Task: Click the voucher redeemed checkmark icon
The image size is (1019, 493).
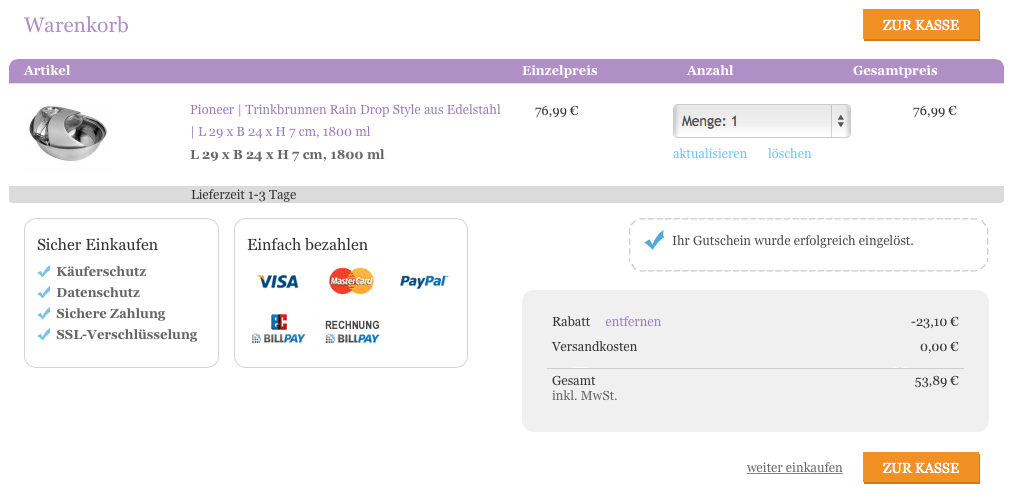Action: click(654, 240)
